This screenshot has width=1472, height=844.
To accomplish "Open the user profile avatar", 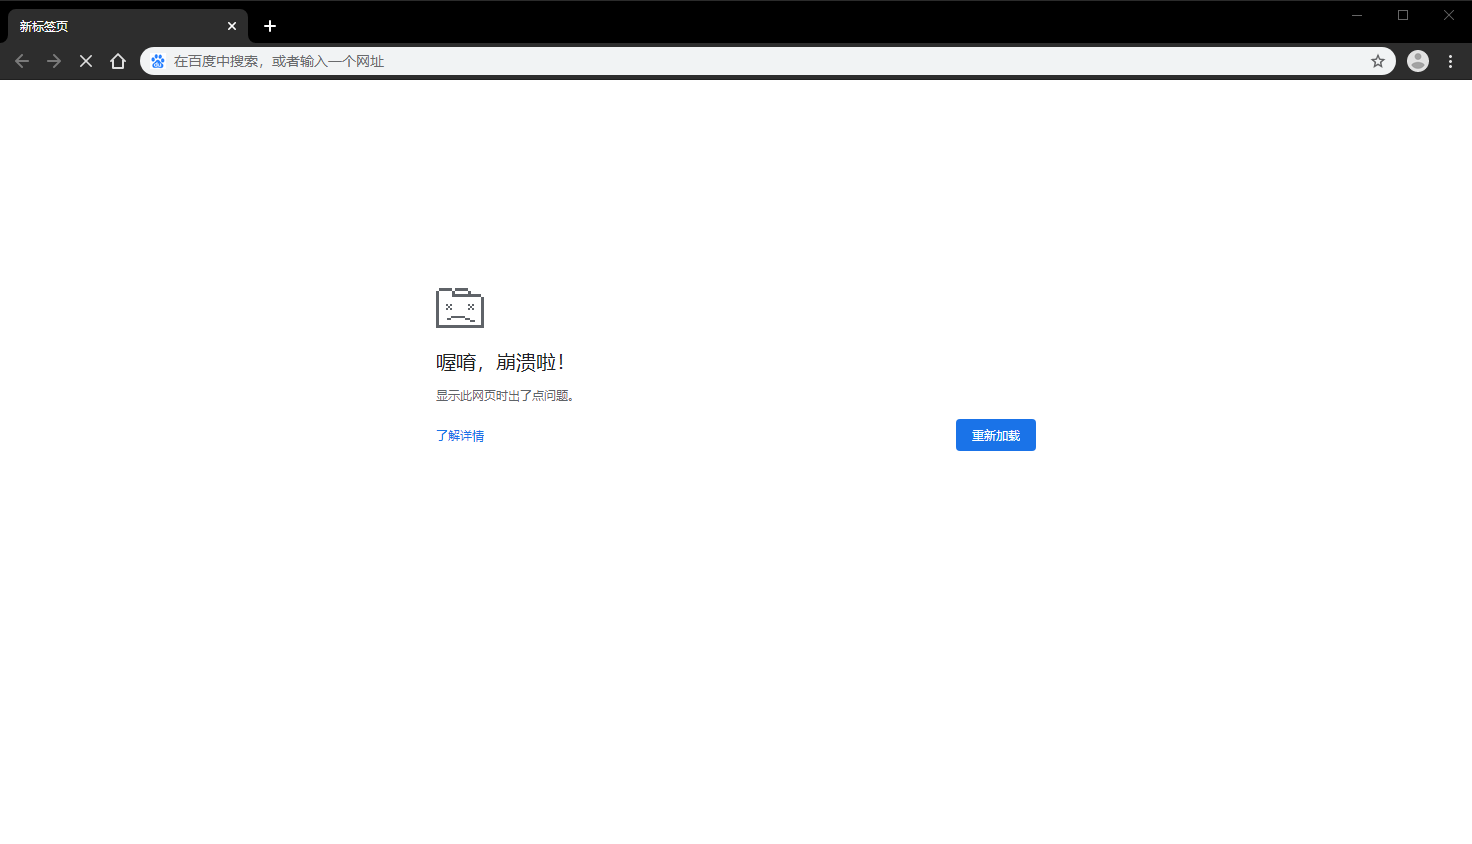I will pyautogui.click(x=1418, y=61).
